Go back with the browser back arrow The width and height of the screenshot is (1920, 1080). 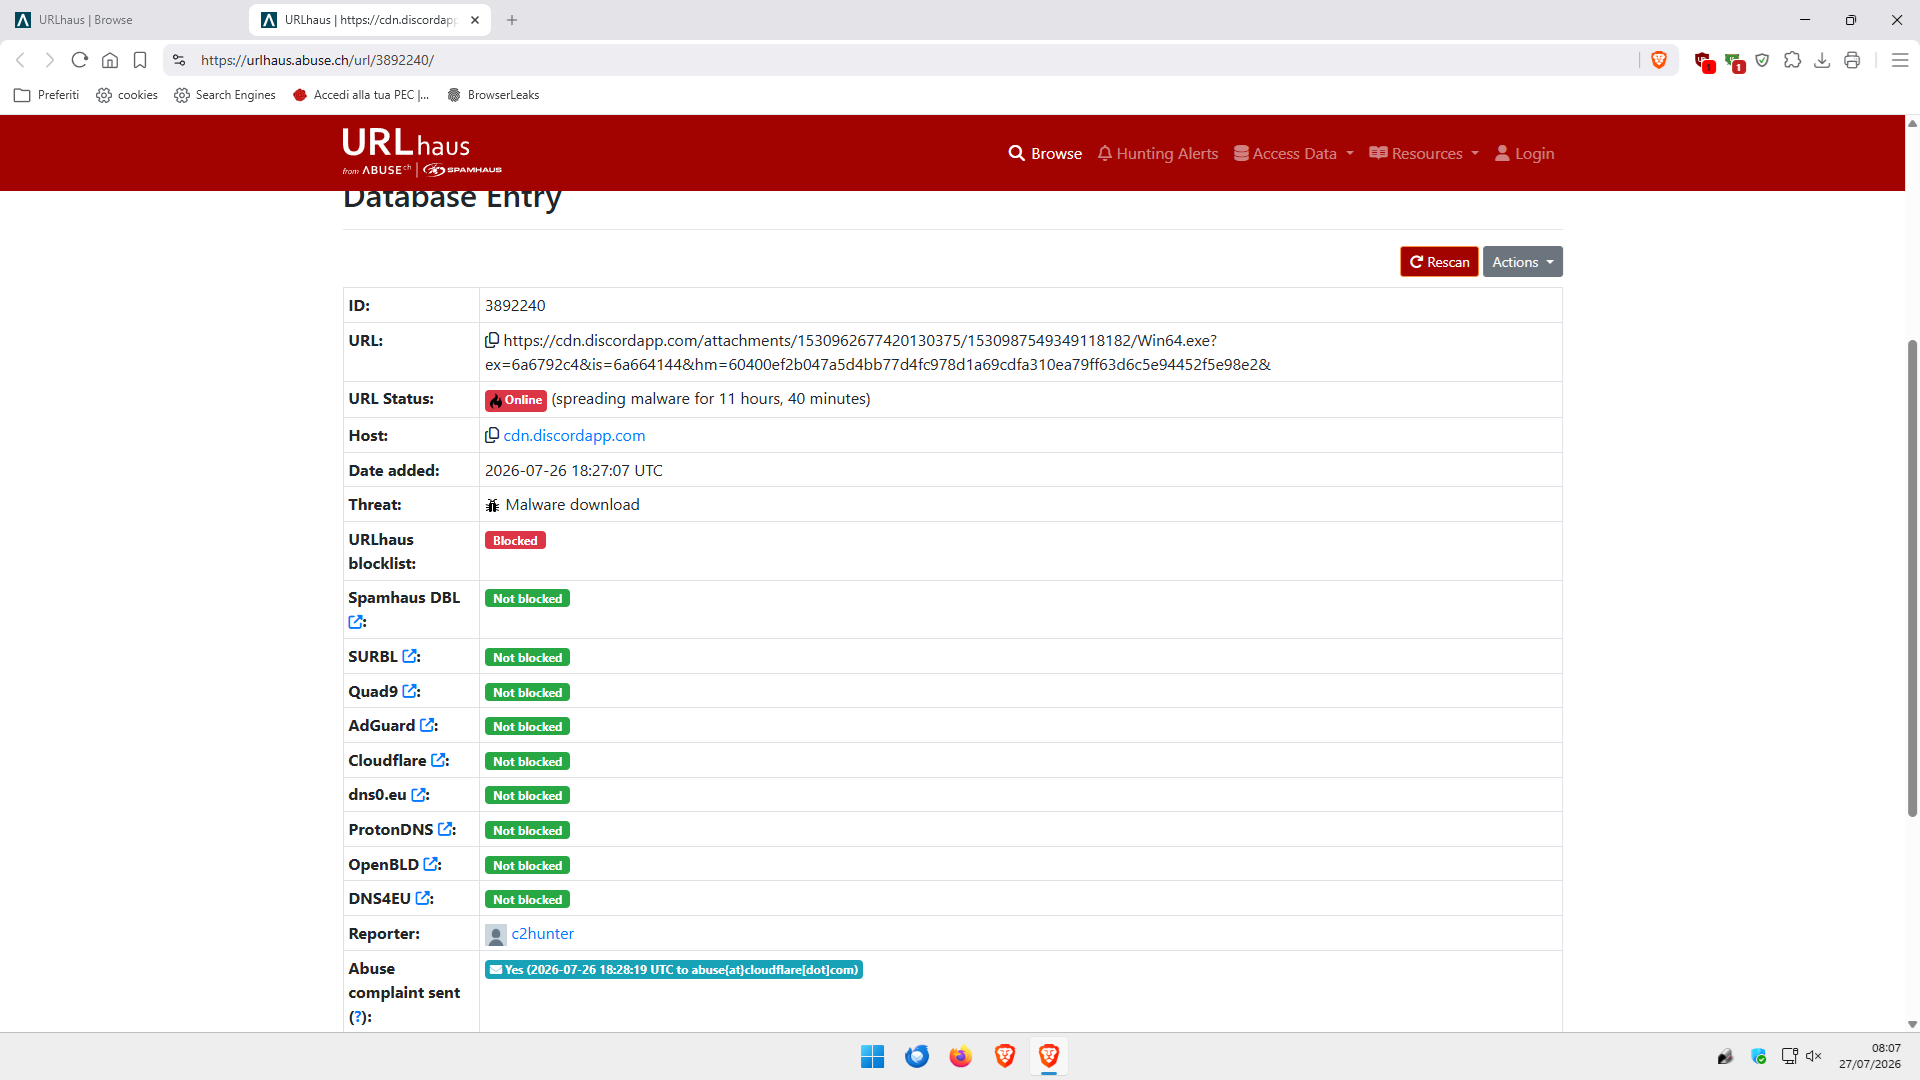click(20, 60)
